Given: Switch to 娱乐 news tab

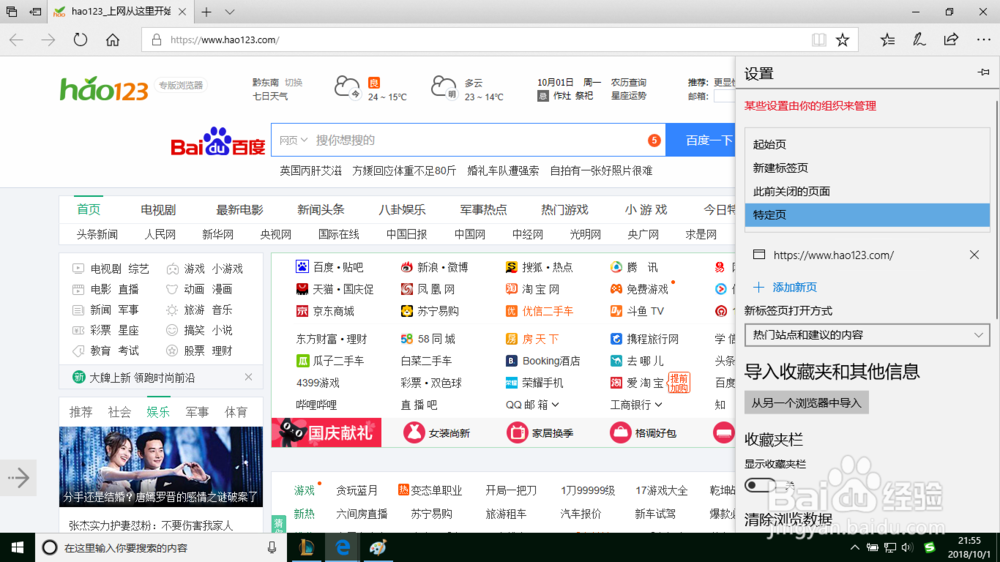Looking at the screenshot, I should point(158,412).
